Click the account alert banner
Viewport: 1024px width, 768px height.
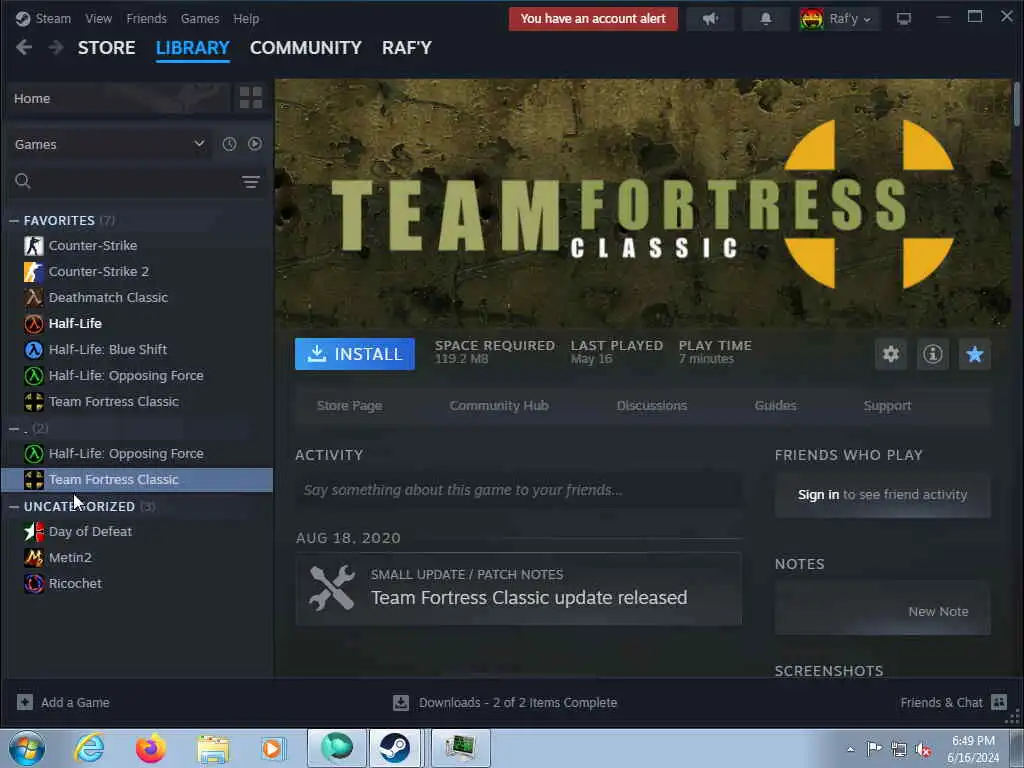[x=593, y=19]
